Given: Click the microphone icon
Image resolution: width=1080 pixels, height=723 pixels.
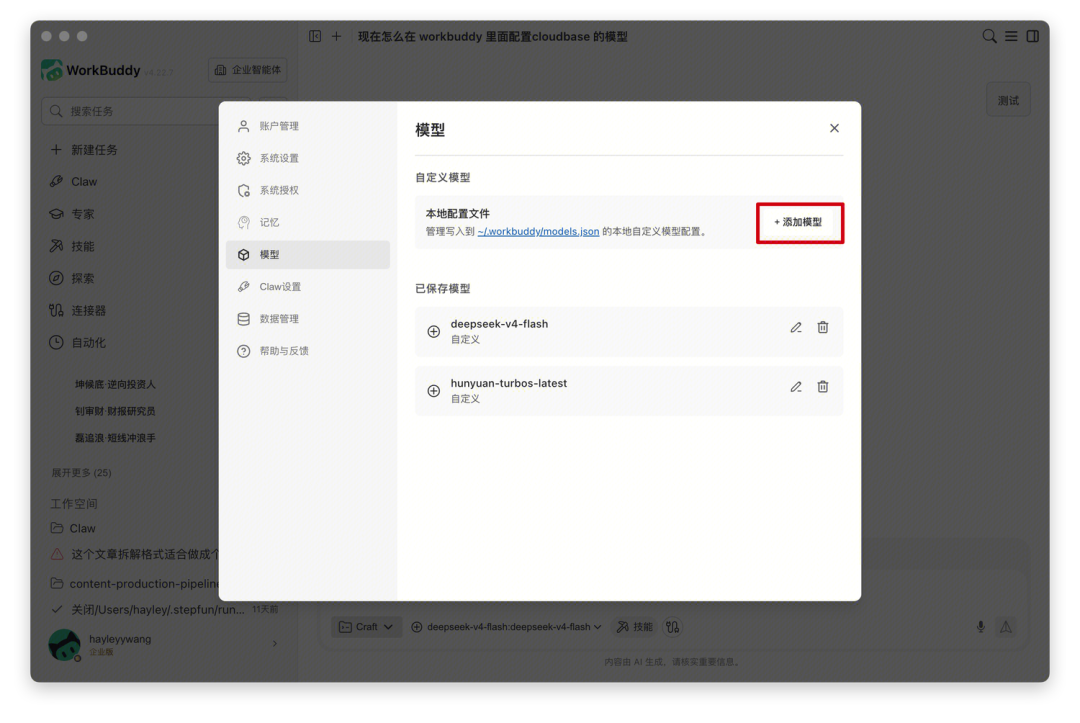Looking at the screenshot, I should click(x=980, y=627).
